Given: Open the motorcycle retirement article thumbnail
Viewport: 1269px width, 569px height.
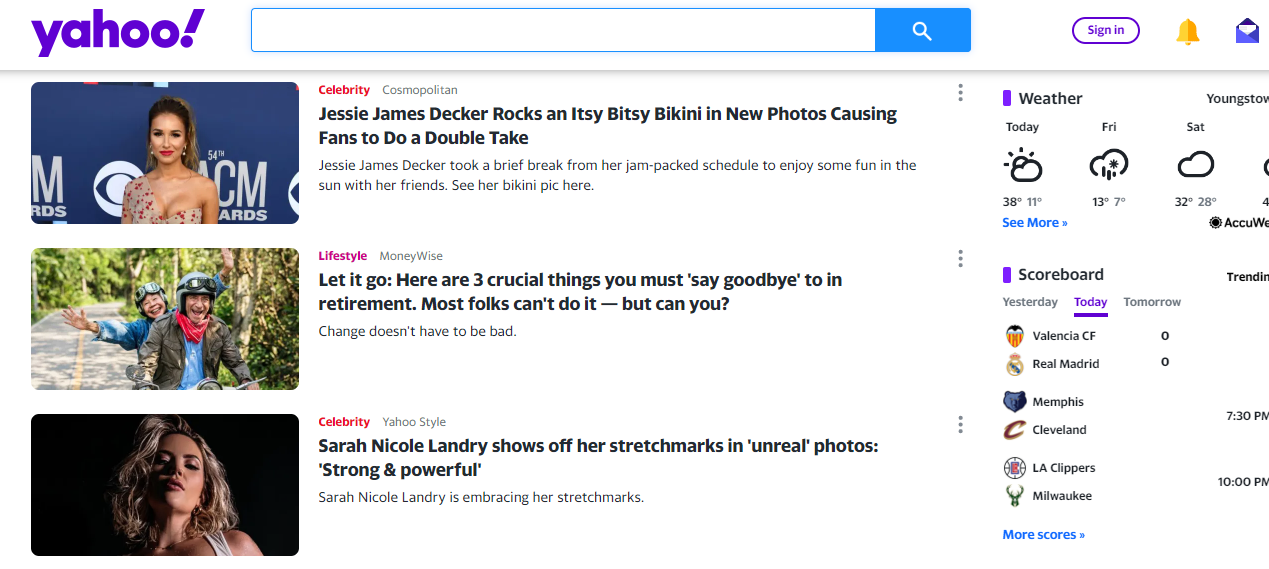Looking at the screenshot, I should pyautogui.click(x=165, y=319).
